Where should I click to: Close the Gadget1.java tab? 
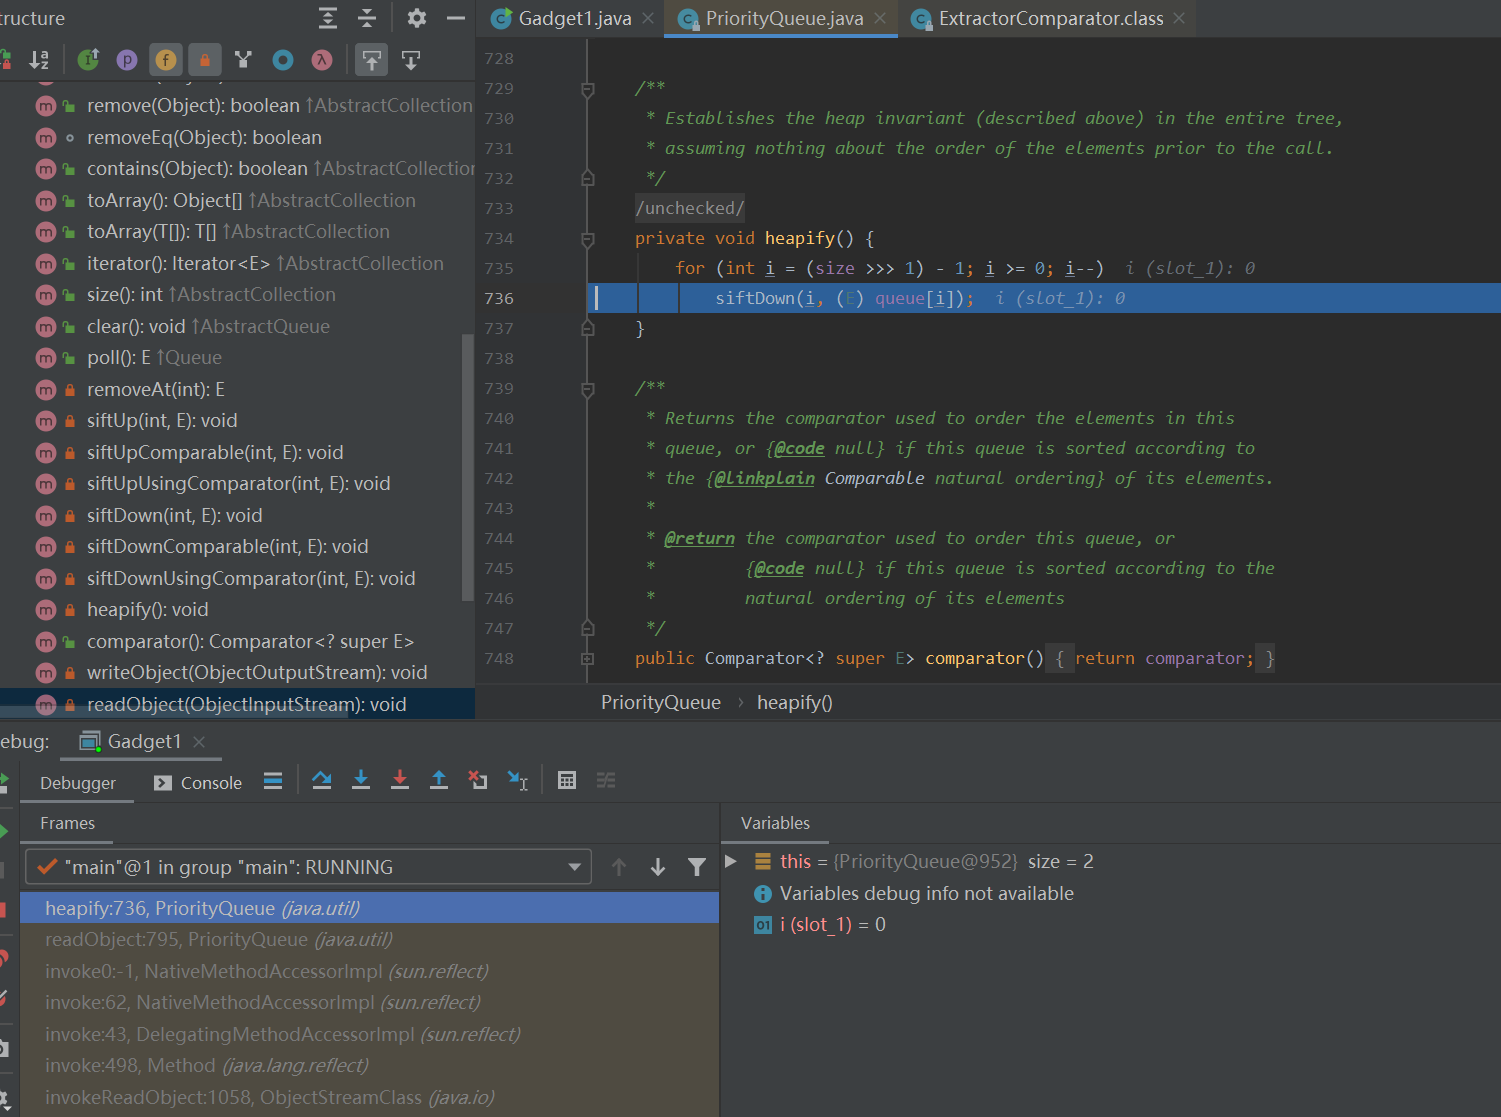pyautogui.click(x=648, y=18)
